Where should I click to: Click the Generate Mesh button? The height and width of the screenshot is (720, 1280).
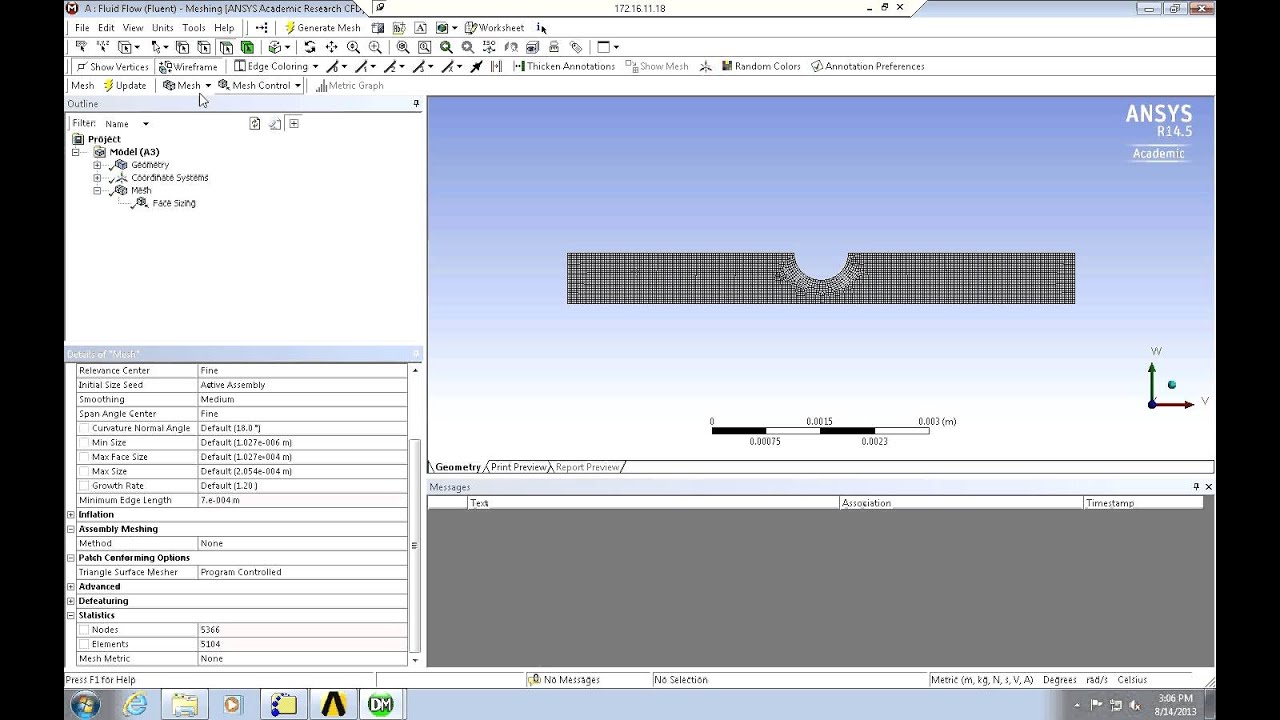coord(322,28)
